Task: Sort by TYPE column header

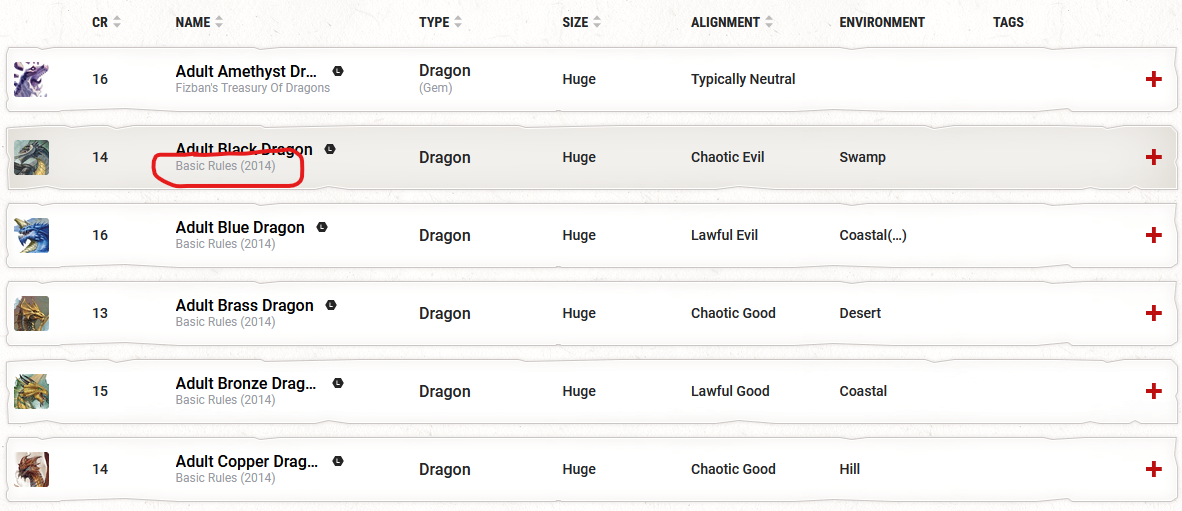Action: click(x=439, y=23)
